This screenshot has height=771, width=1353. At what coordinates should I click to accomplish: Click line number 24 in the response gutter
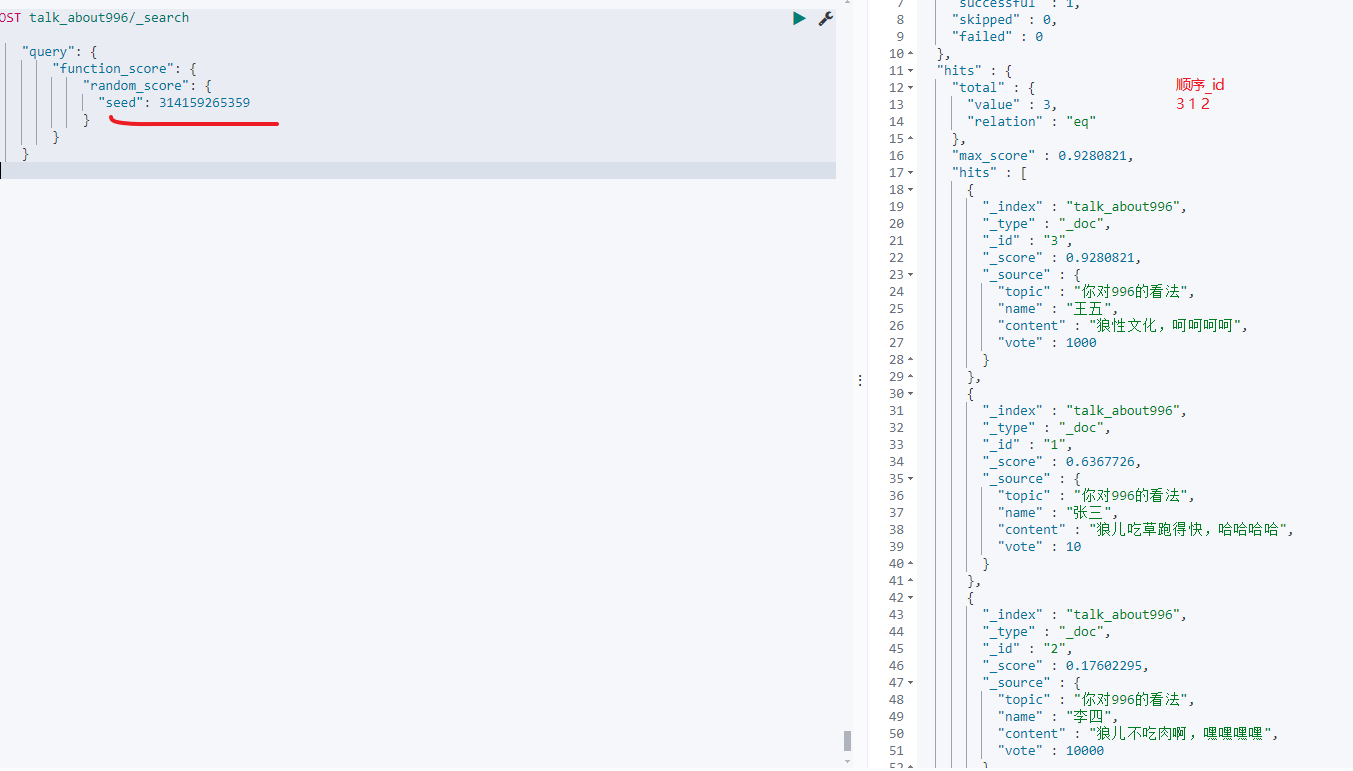tap(896, 292)
